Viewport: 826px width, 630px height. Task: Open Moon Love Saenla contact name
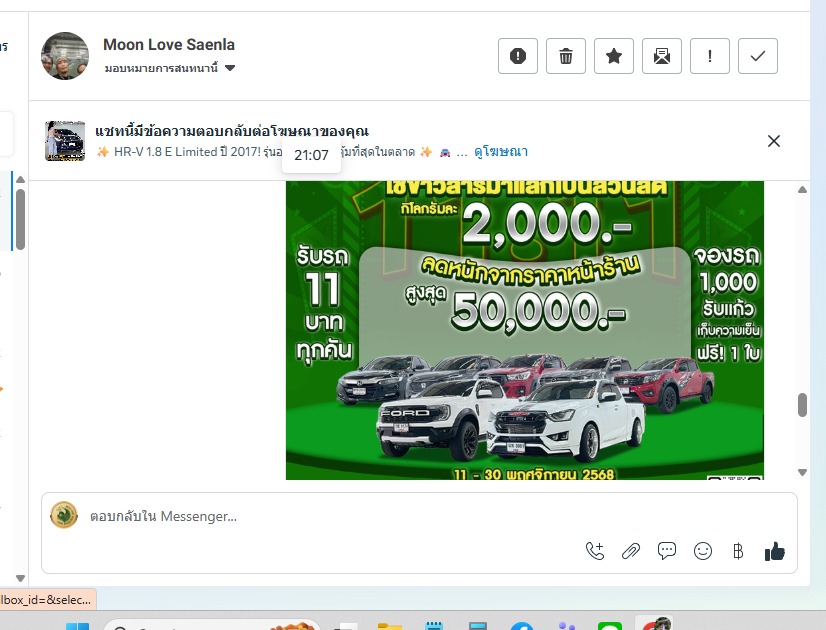point(169,45)
